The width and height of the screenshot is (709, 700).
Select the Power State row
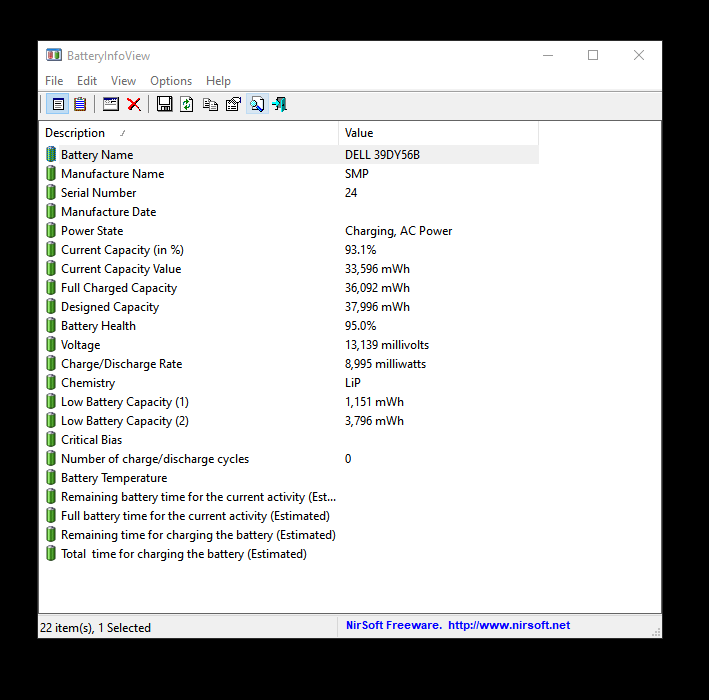click(92, 231)
